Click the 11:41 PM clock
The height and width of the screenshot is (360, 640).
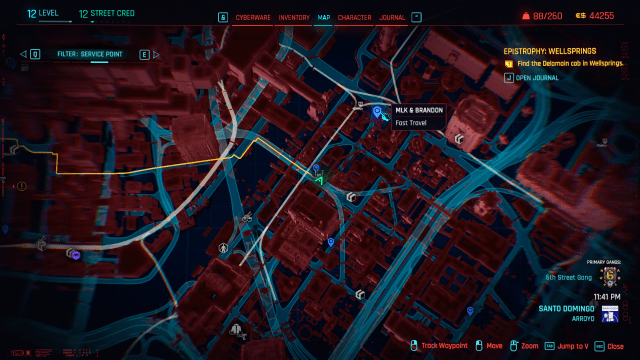point(607,297)
